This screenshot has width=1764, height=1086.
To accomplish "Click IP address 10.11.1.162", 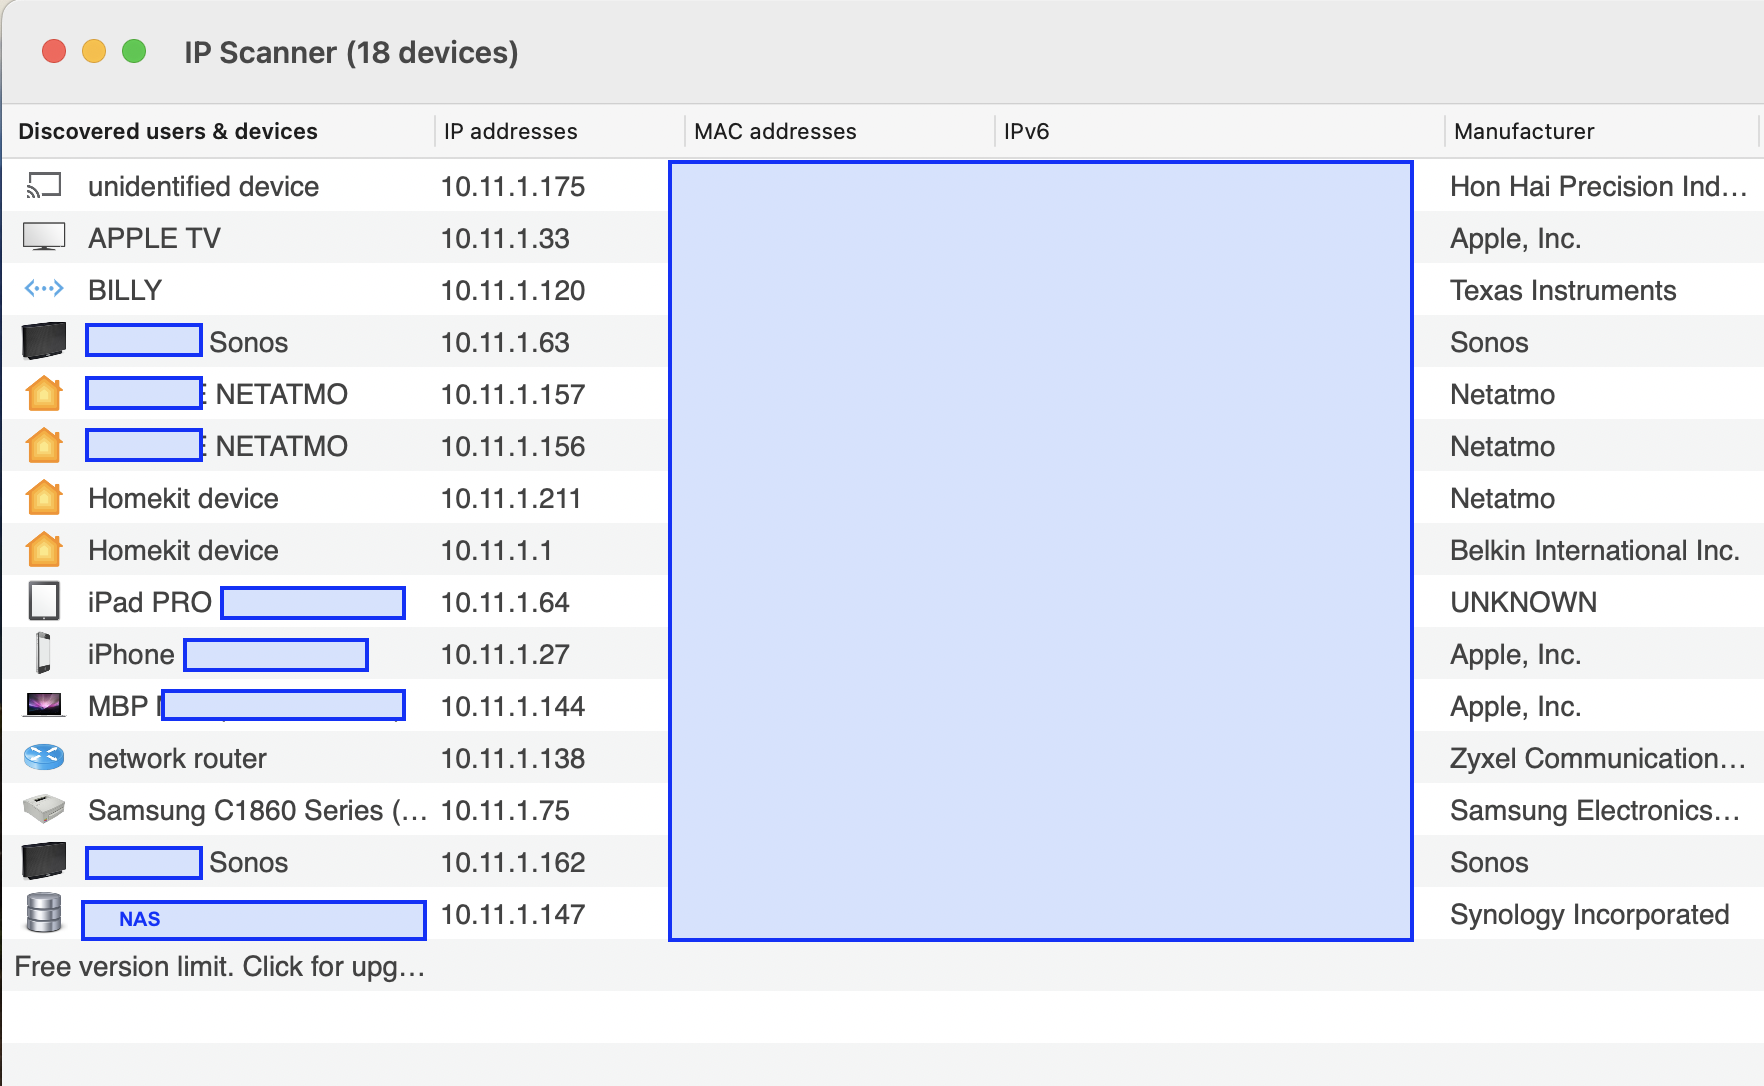I will [x=513, y=862].
